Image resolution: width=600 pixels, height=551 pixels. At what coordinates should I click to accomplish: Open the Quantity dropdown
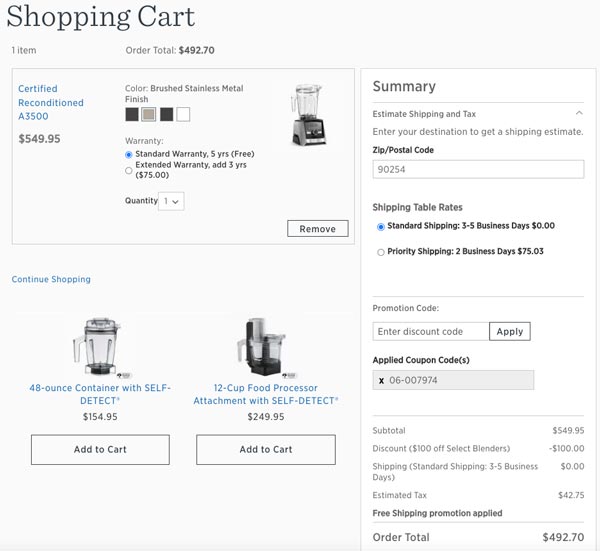(171, 201)
